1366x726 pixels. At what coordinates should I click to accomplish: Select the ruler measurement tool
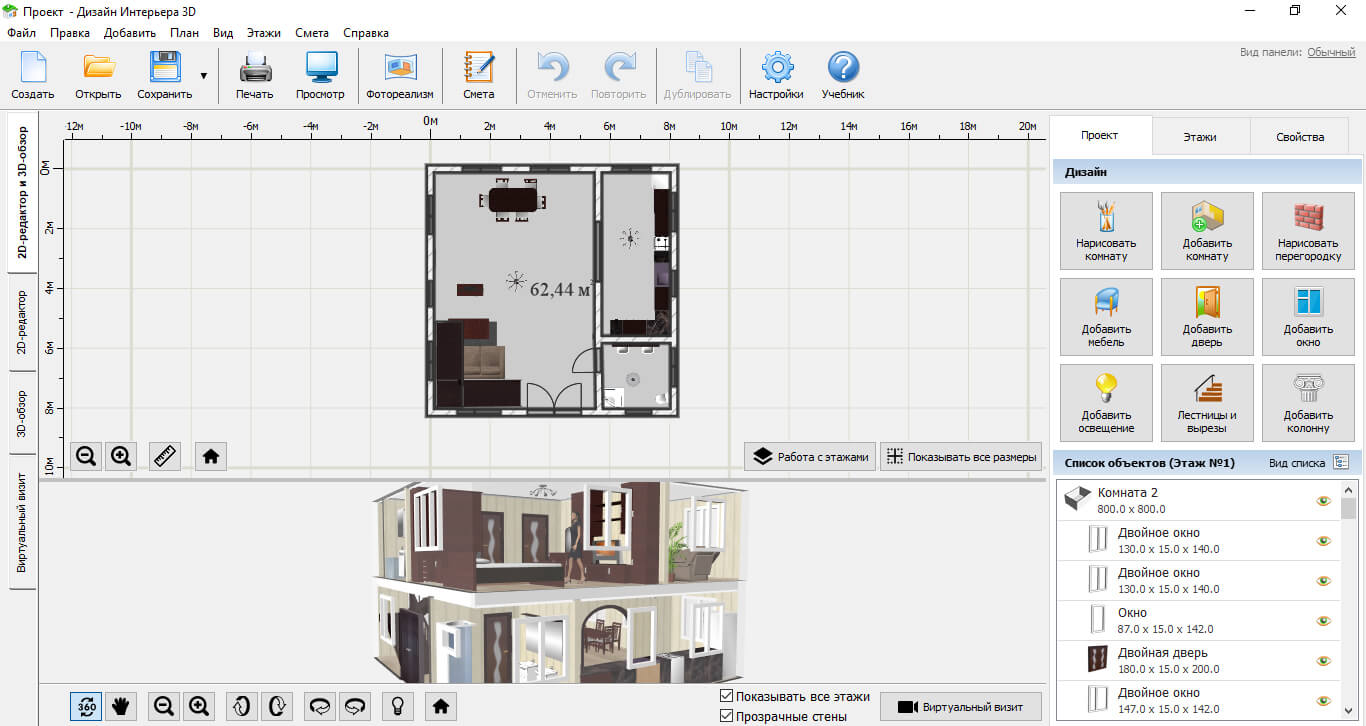(165, 456)
